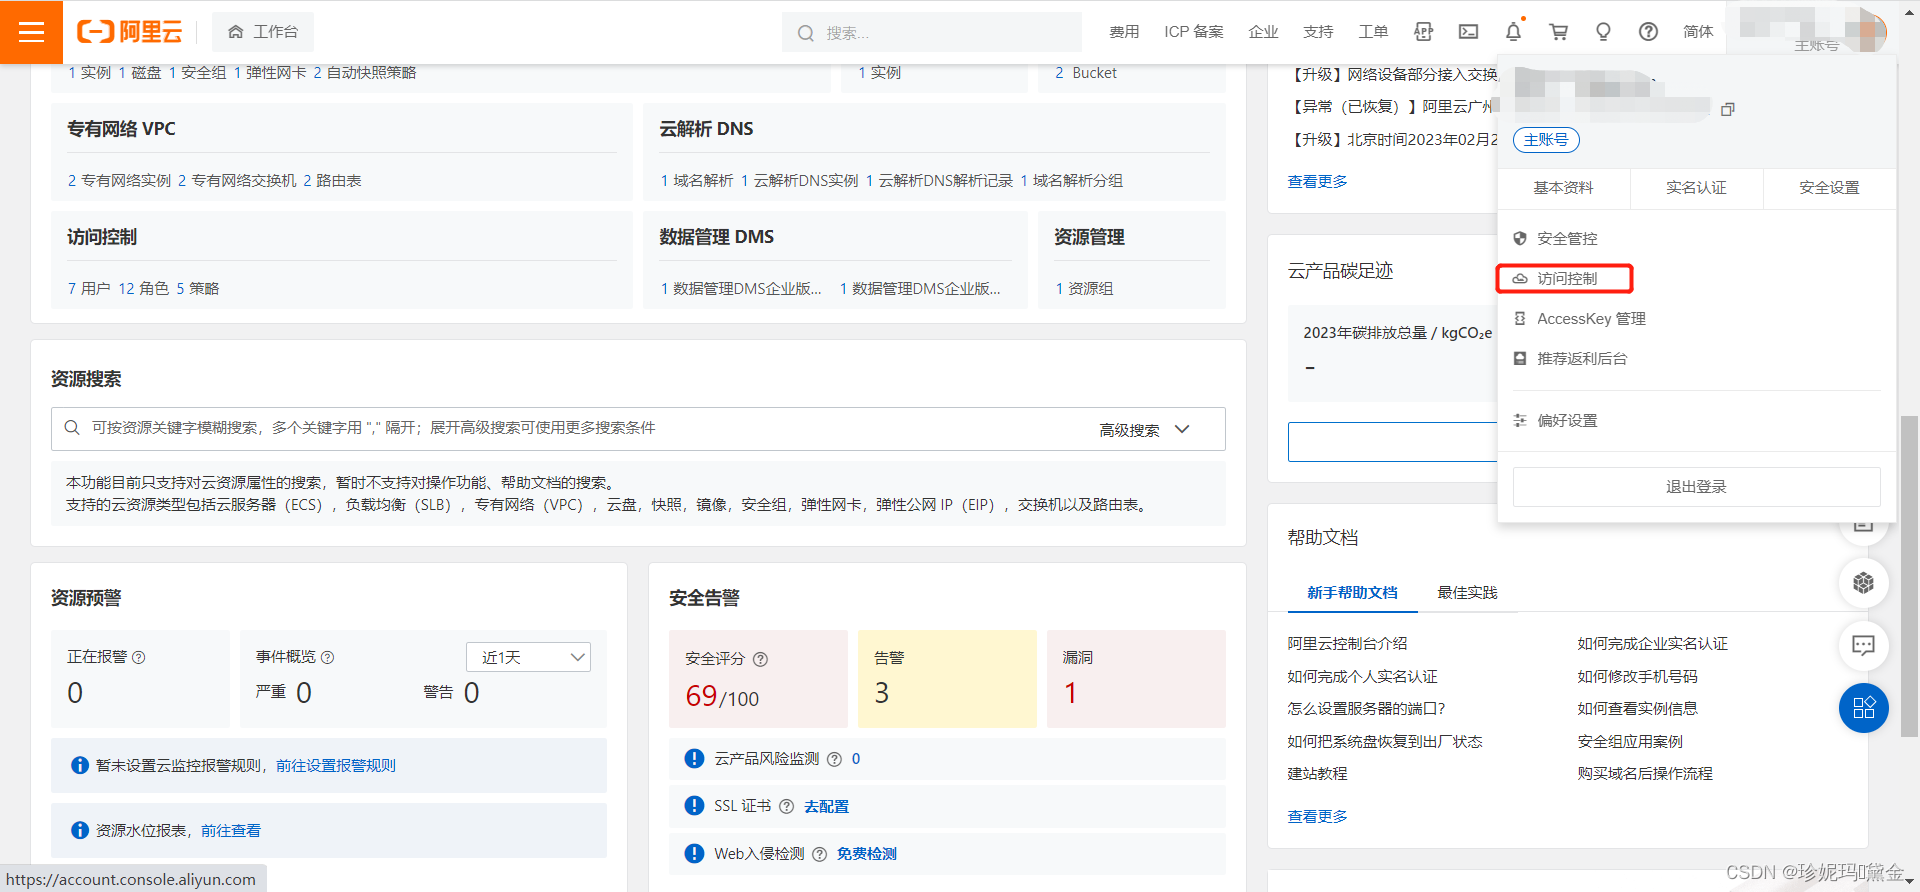Click 12 角色 under 访问控制

[x=144, y=289]
